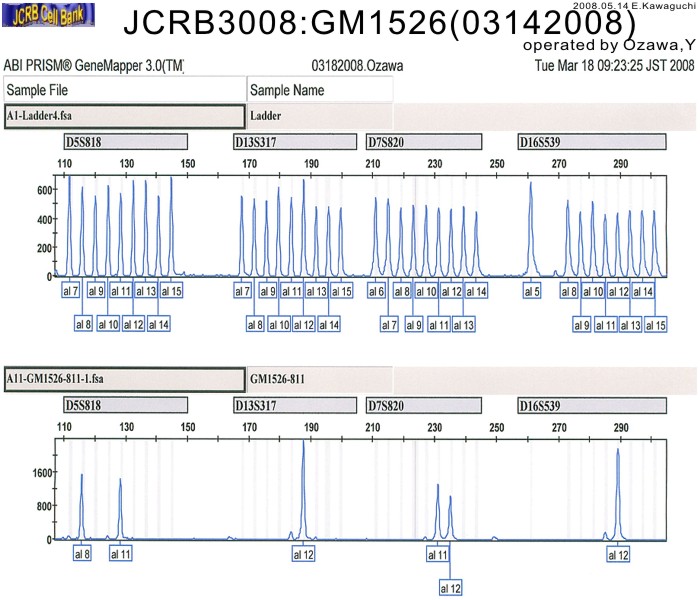Click the al 6 allele label in ladder

tap(376, 291)
